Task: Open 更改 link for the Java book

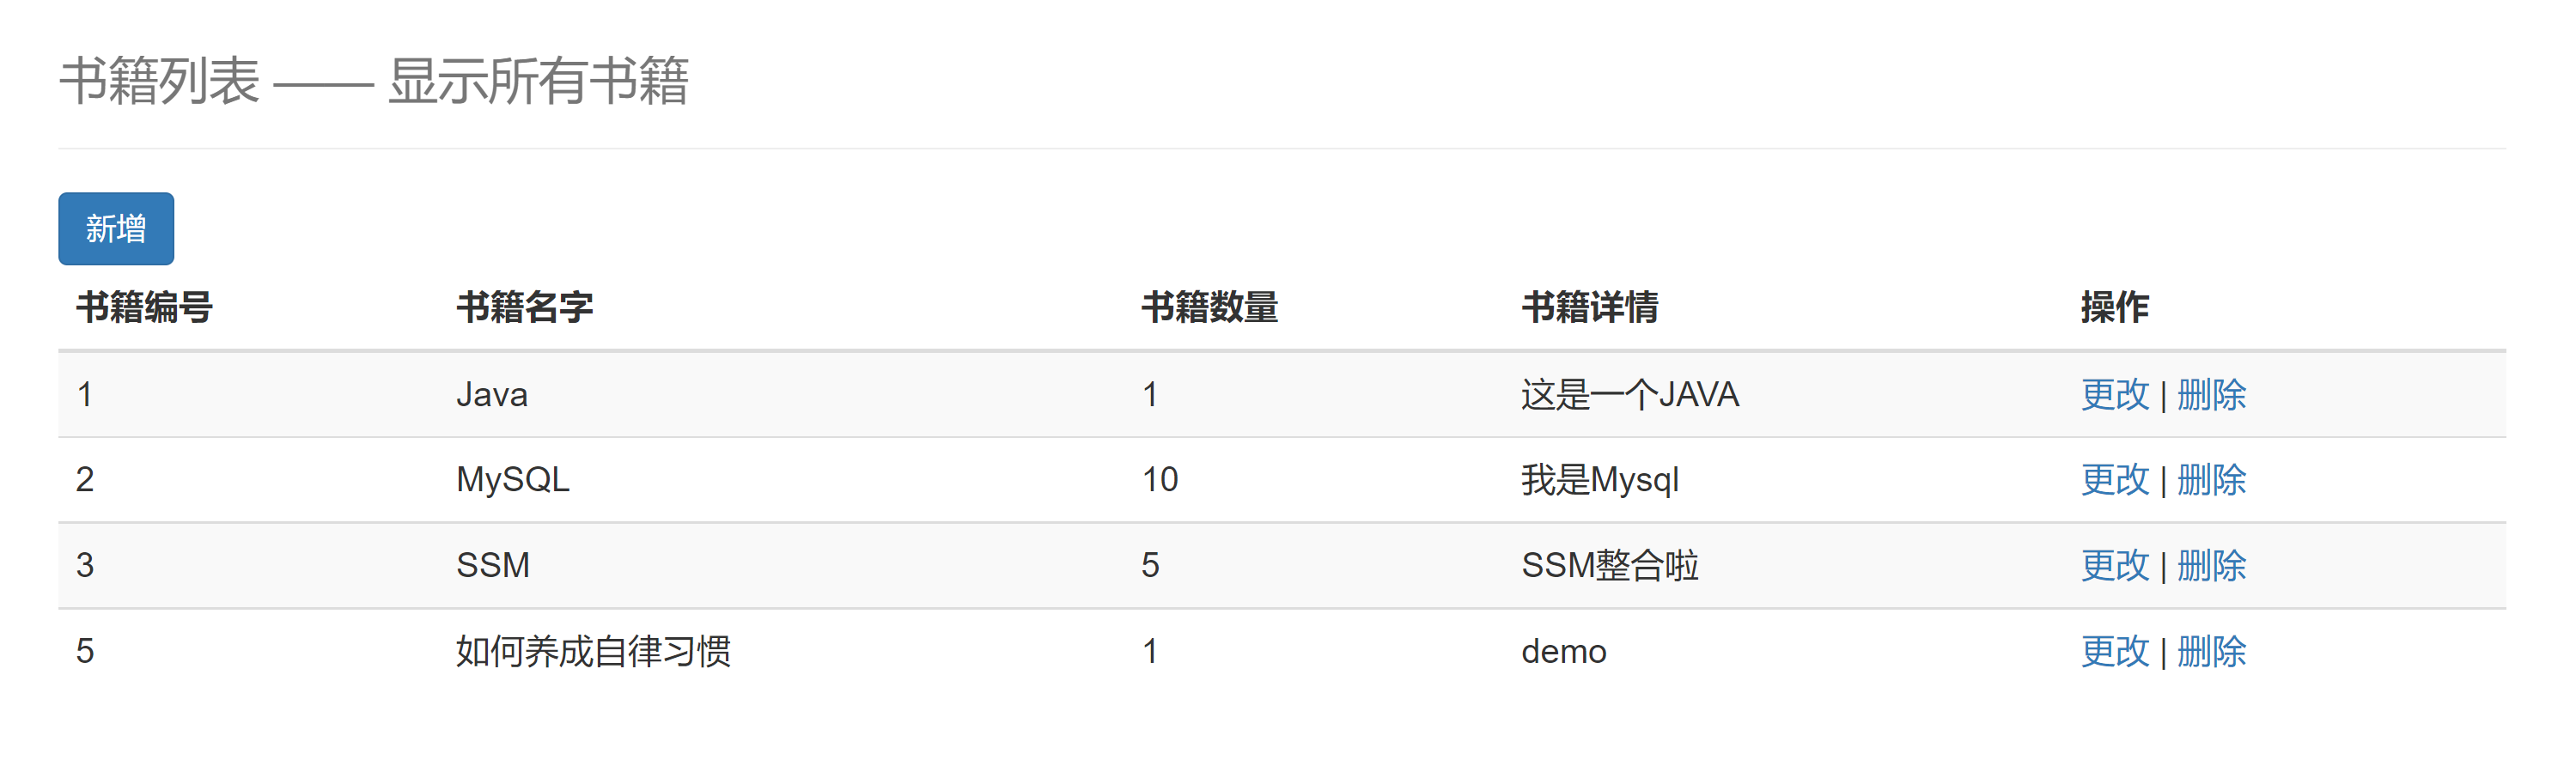Action: point(2115,394)
